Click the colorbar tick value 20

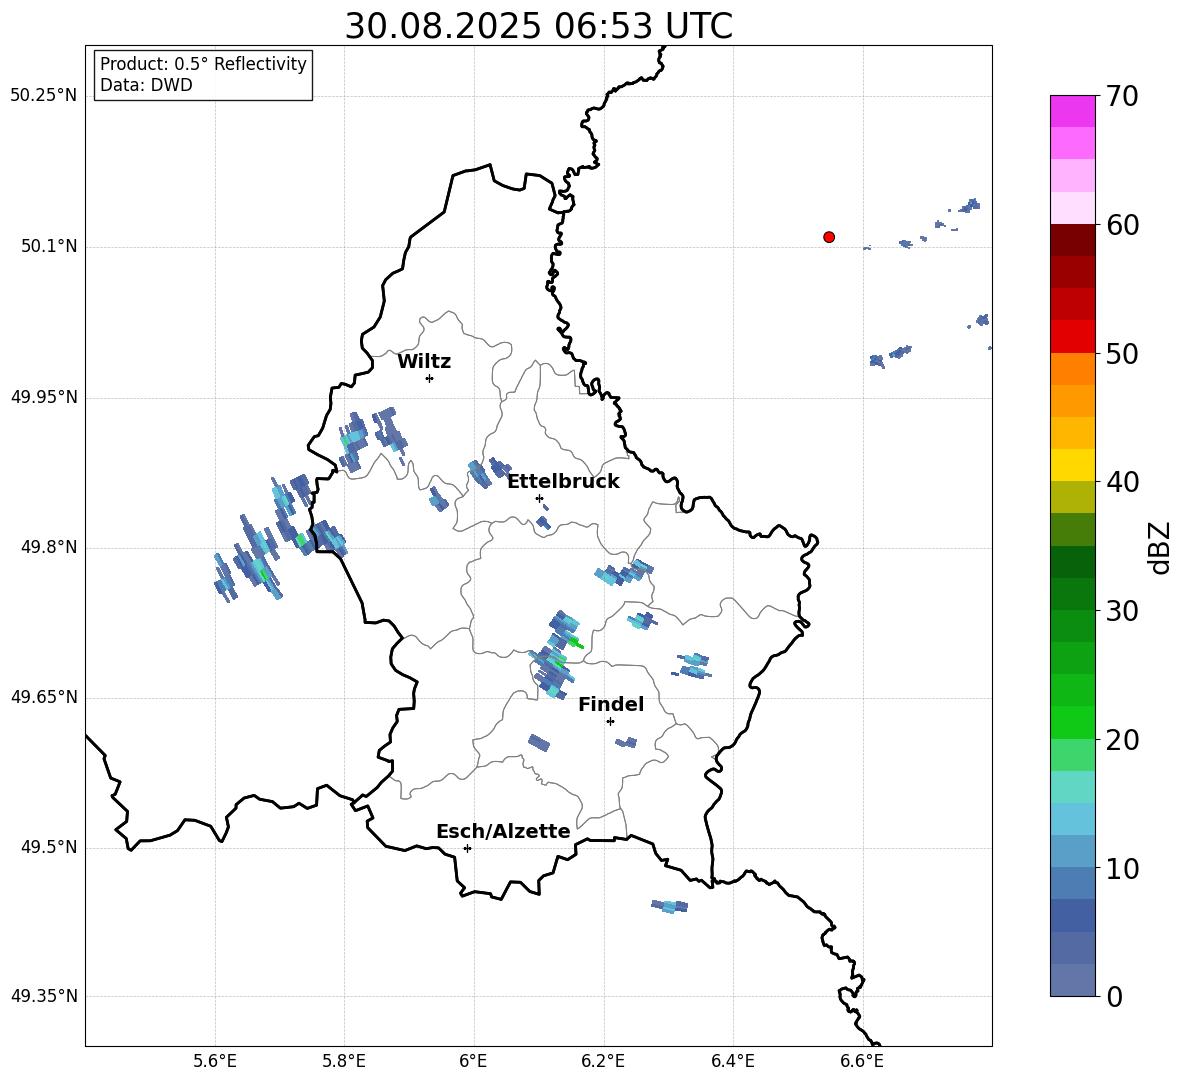coord(1122,740)
